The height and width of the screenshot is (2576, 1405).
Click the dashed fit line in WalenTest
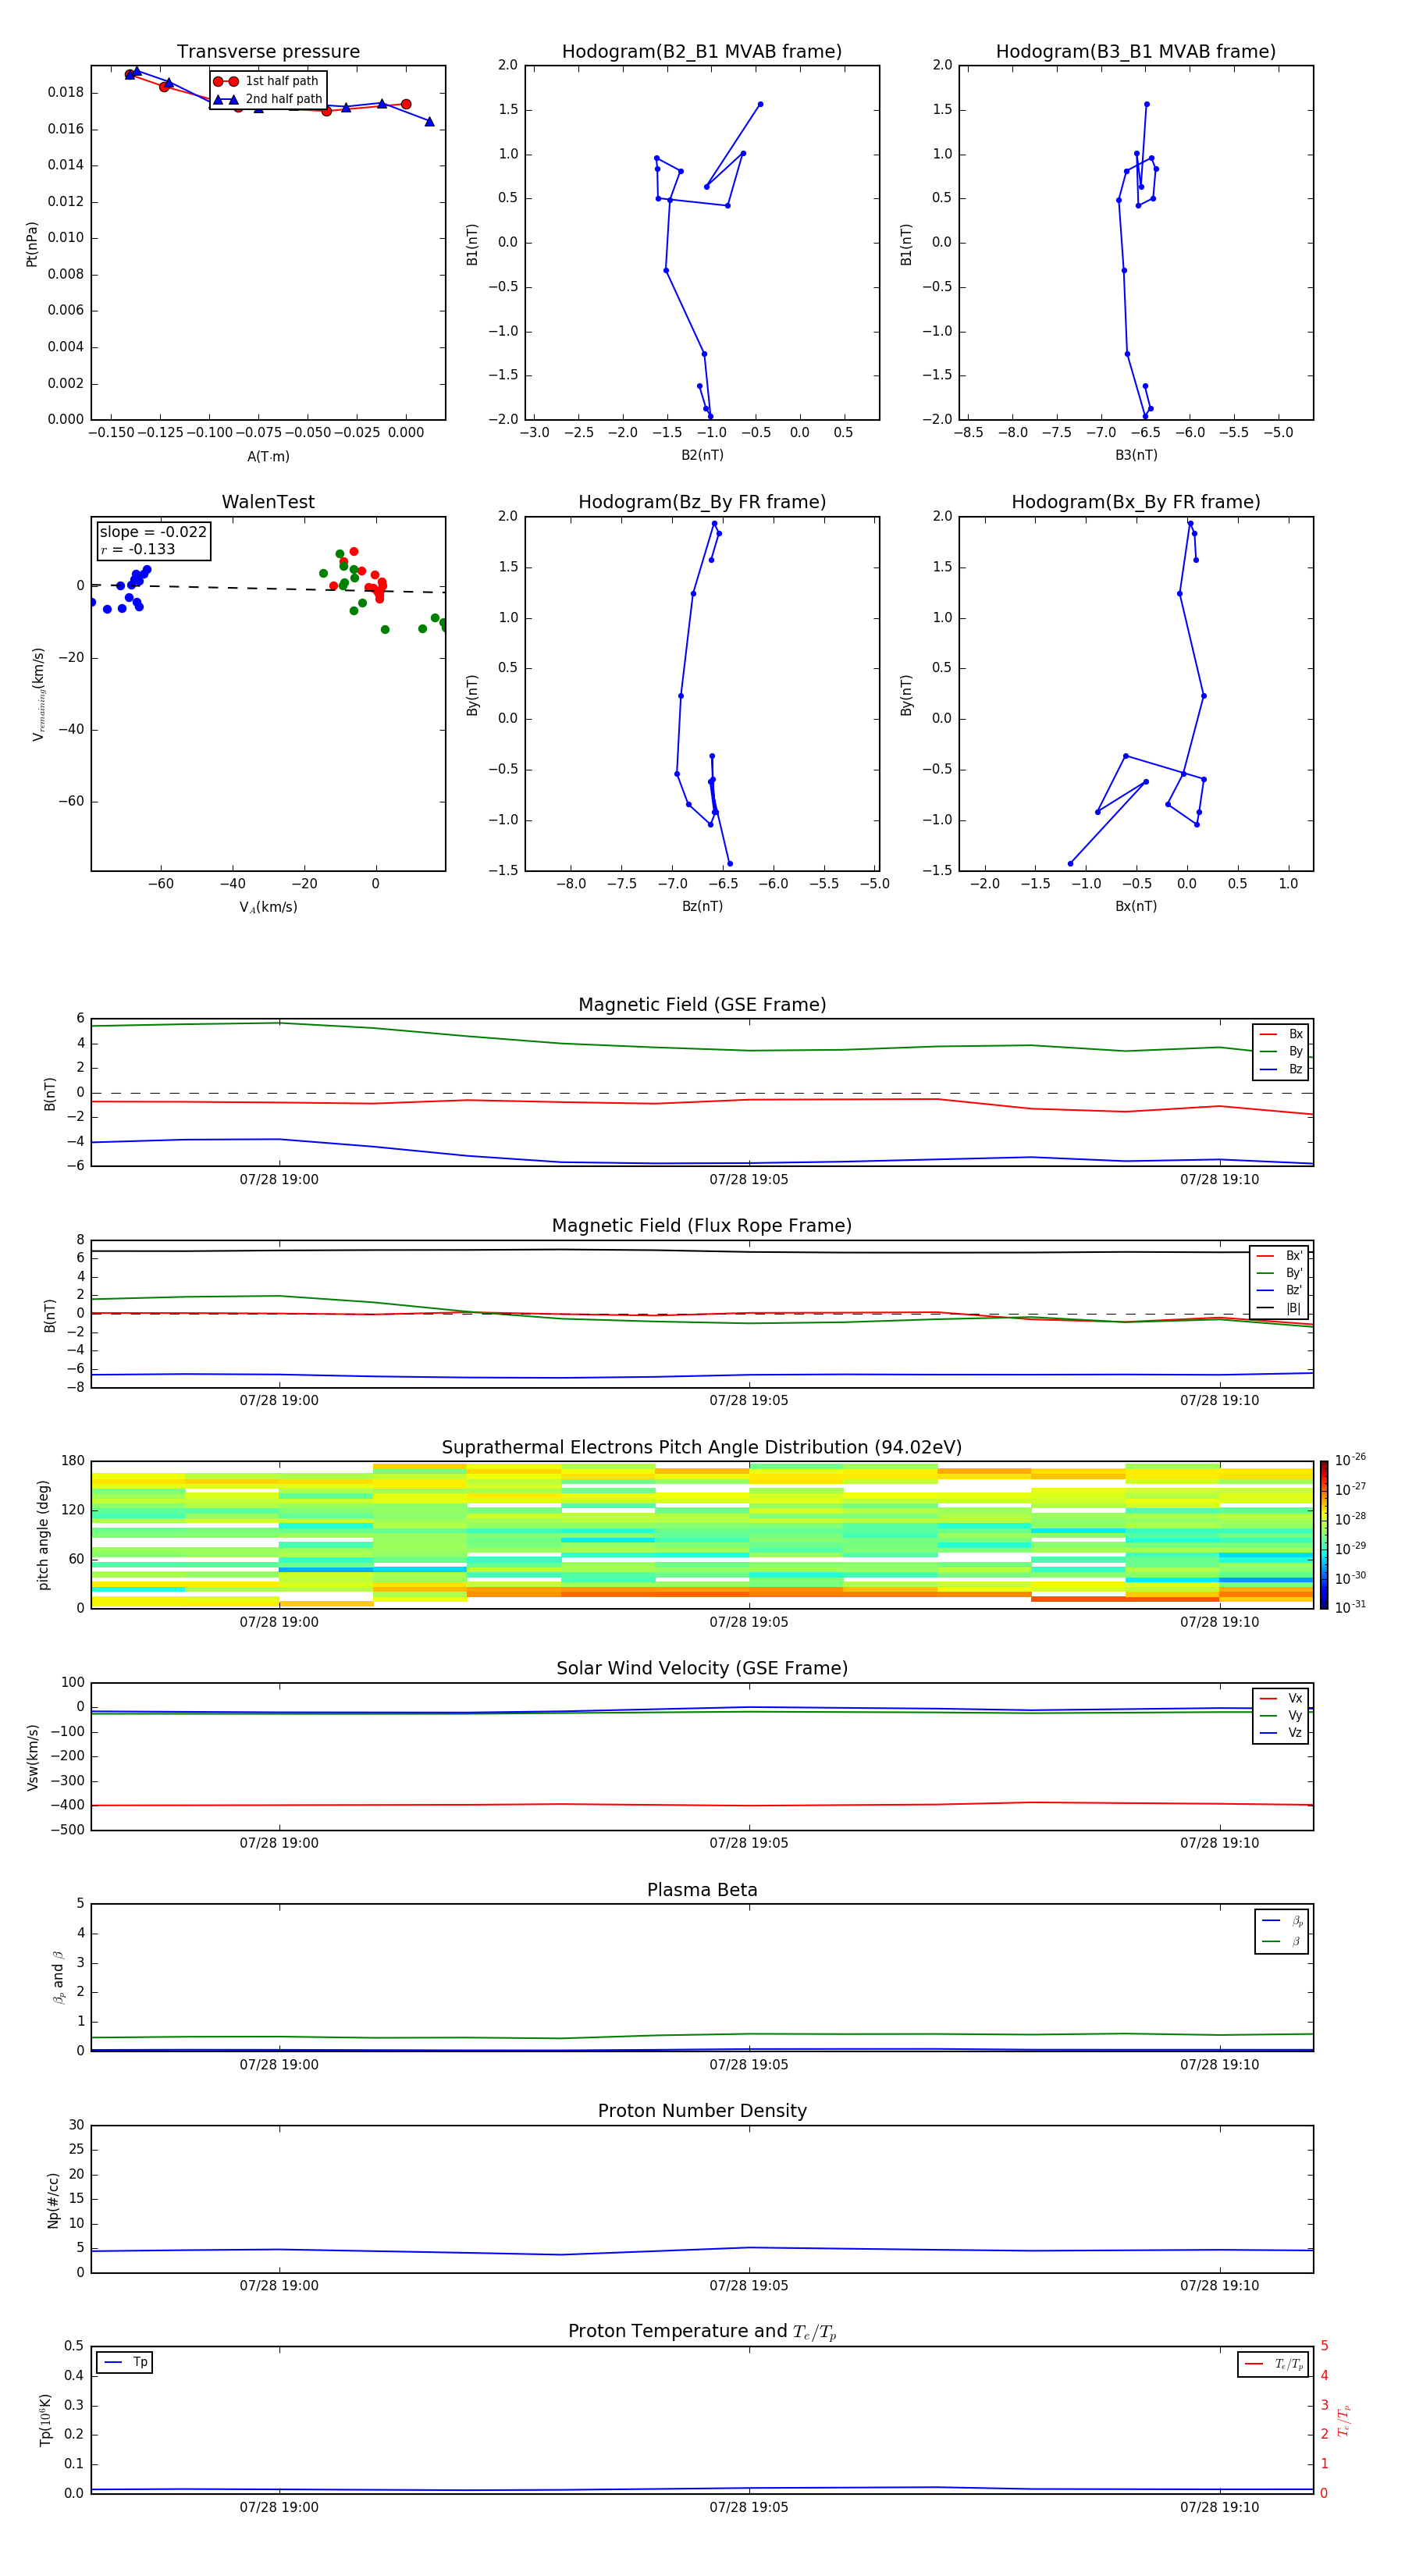click(268, 588)
